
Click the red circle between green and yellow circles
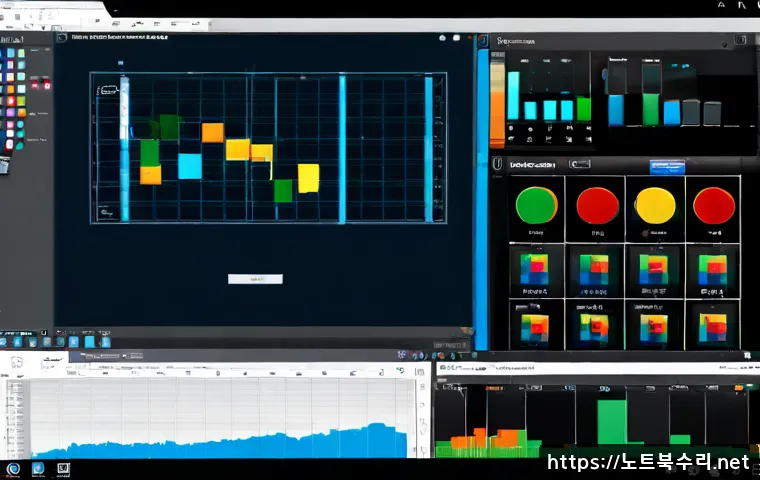click(x=597, y=206)
